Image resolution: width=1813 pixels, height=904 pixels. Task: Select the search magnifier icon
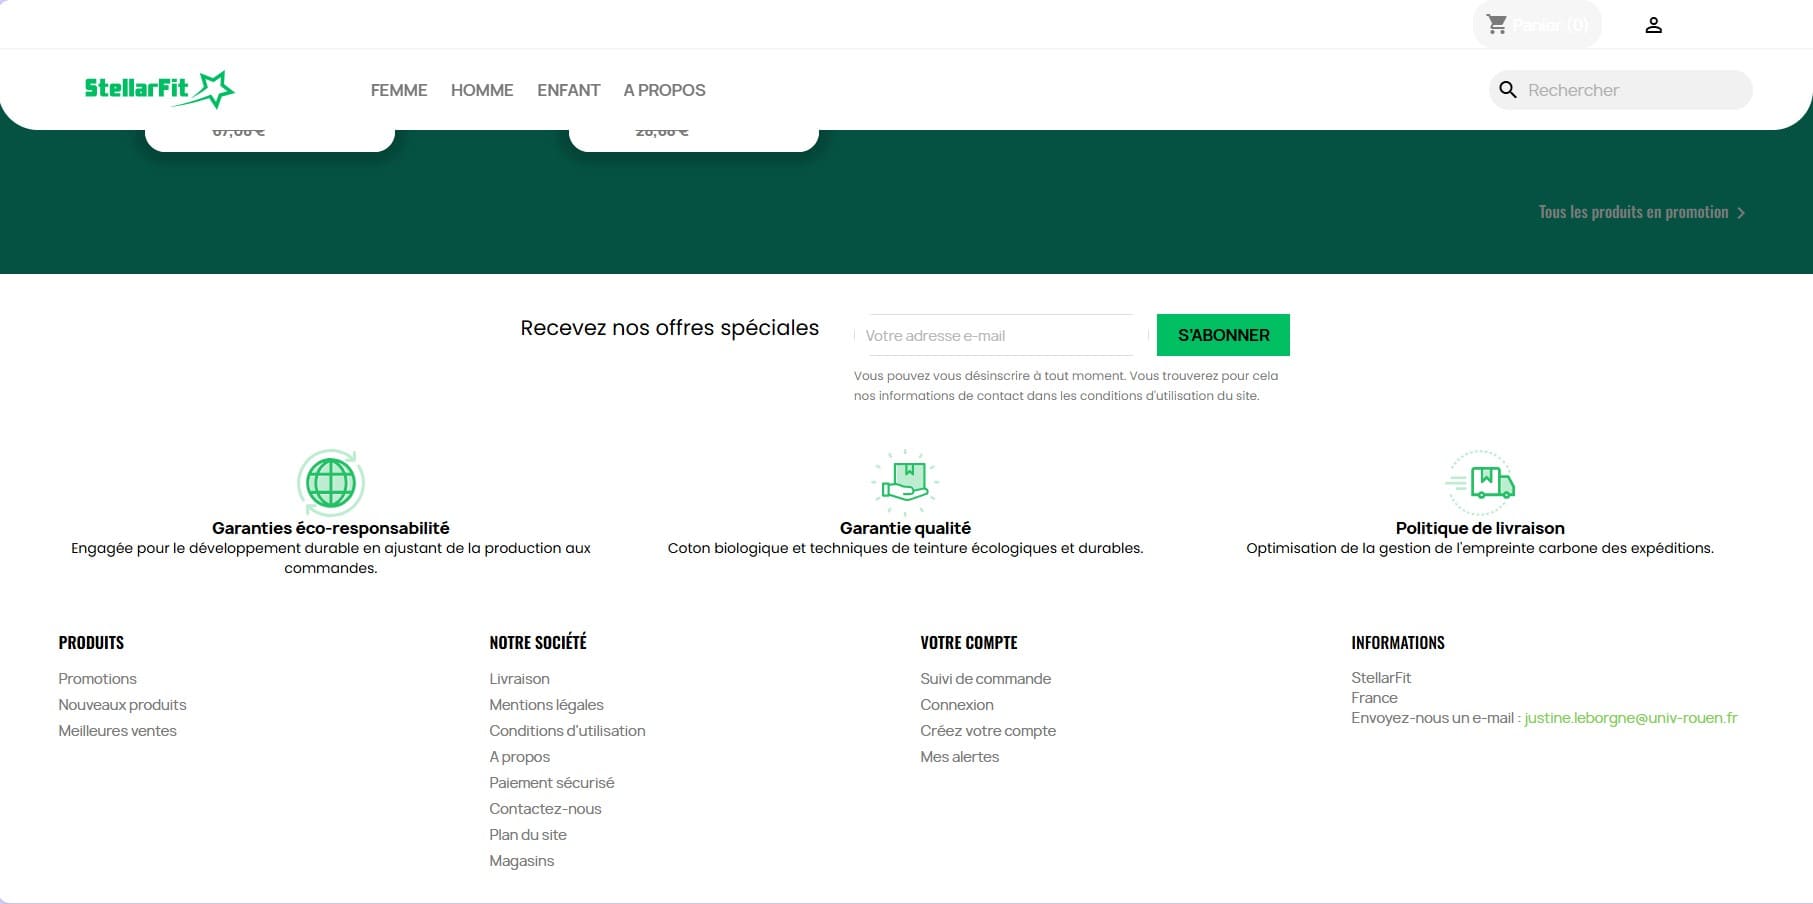coord(1508,90)
